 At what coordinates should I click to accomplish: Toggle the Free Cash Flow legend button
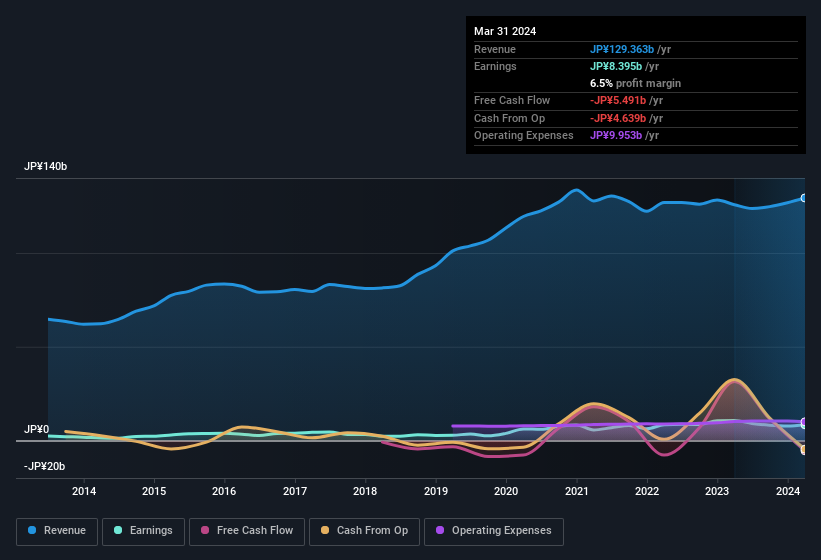point(247,531)
